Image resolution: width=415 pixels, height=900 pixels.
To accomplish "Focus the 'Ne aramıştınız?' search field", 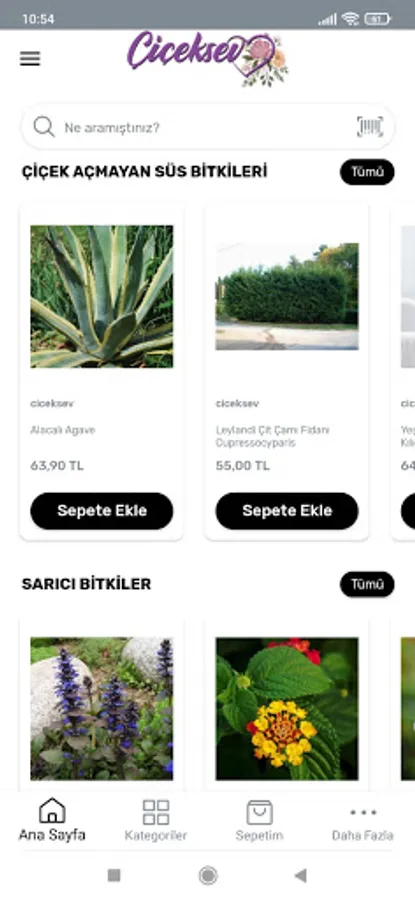I will 208,127.
